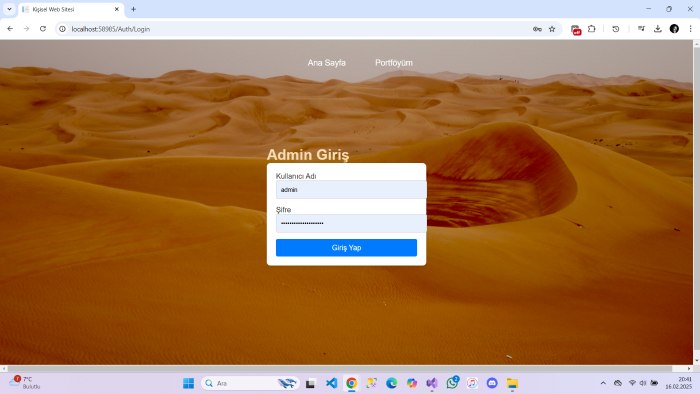The height and width of the screenshot is (394, 700).
Task: Click the taskbar Ara search box
Action: tap(250, 383)
